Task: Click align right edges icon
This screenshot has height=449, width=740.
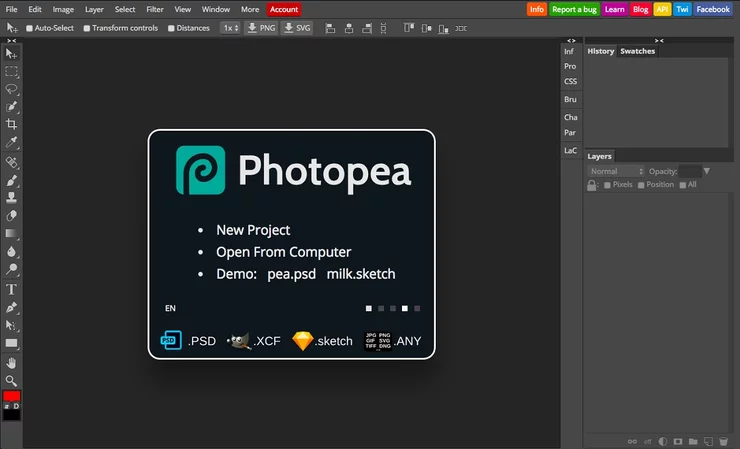Action: point(367,28)
